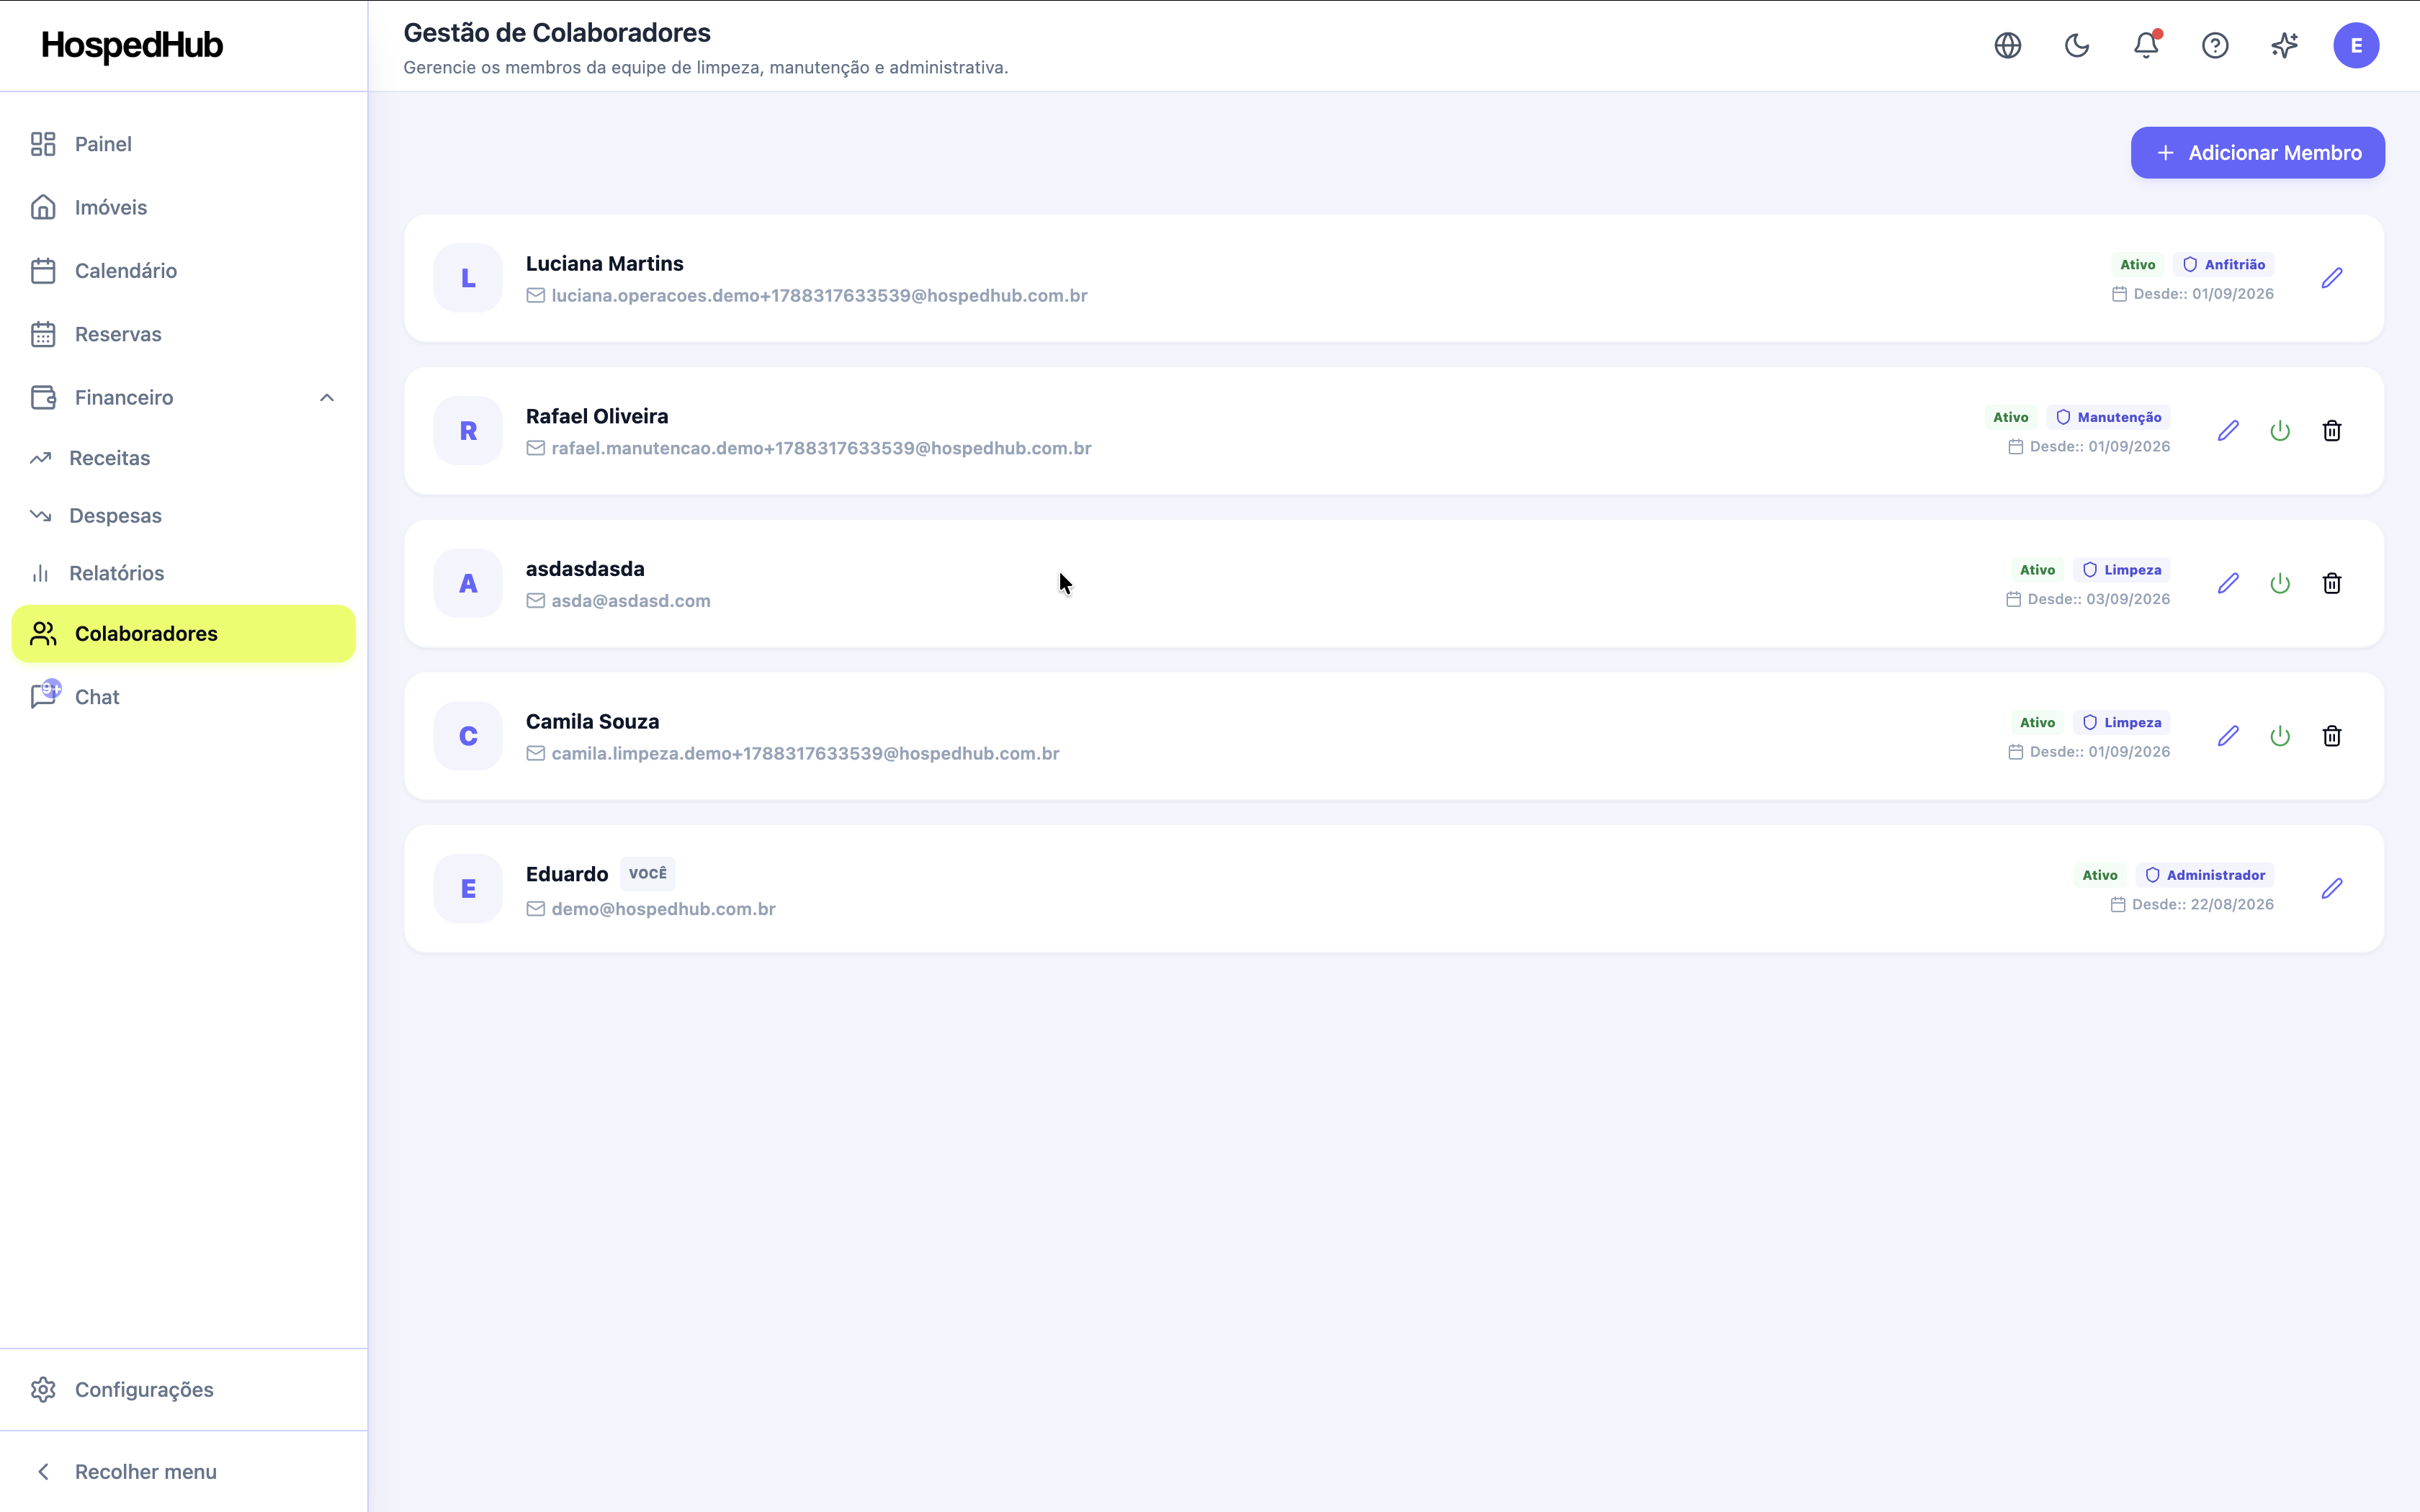Click Recolher menu to collapse sidebar
This screenshot has width=2420, height=1512.
click(x=184, y=1472)
